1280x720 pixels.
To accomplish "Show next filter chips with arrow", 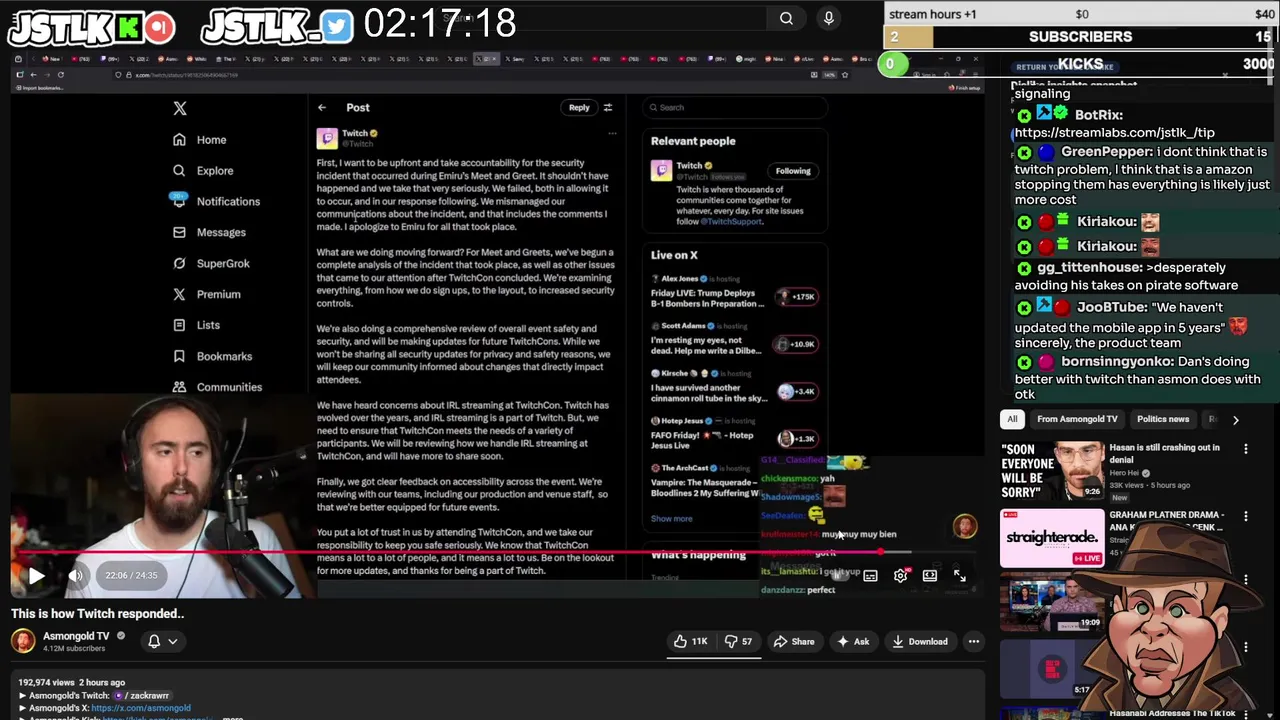I will point(1235,420).
